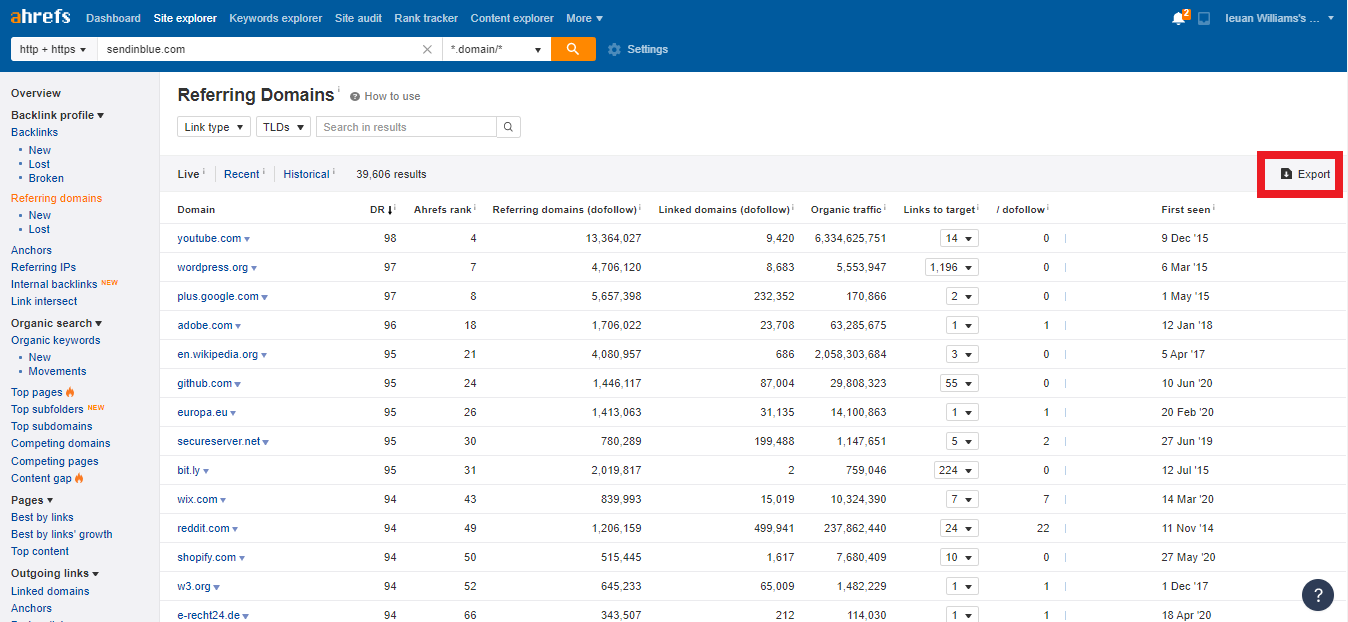Click the Ahrefs logo

tap(42, 17)
